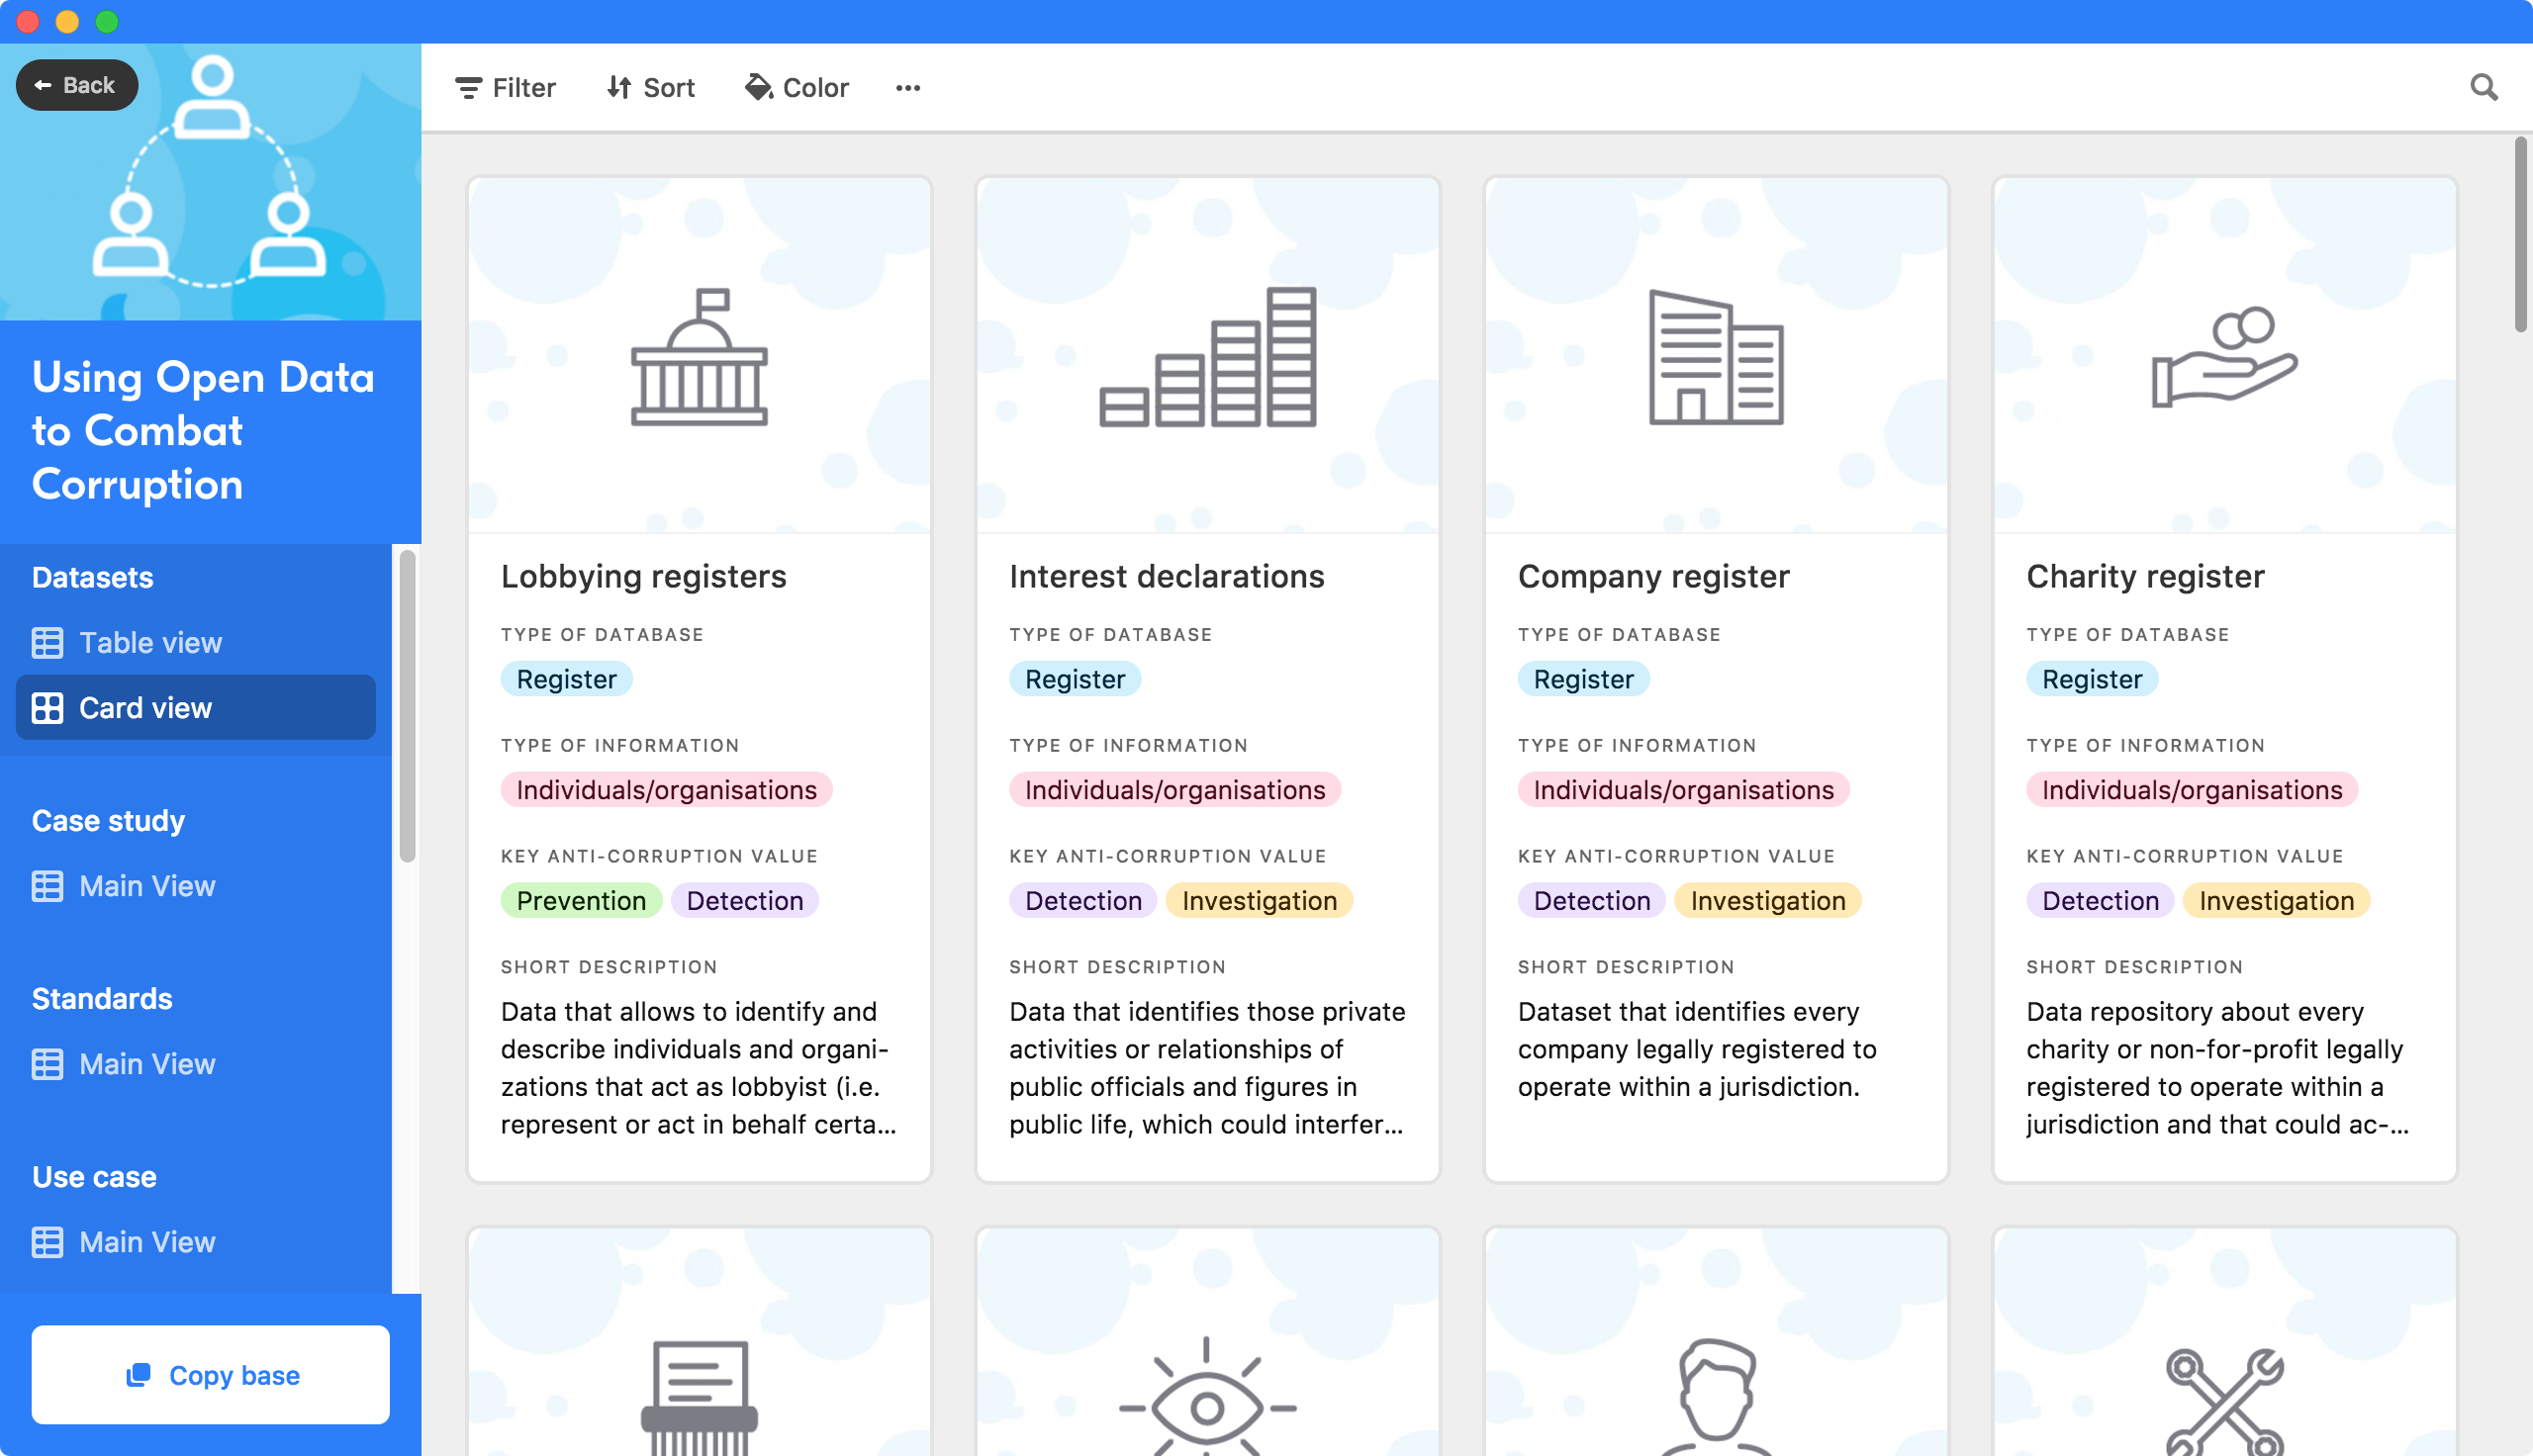Click the search magnifier icon

pos(2484,88)
